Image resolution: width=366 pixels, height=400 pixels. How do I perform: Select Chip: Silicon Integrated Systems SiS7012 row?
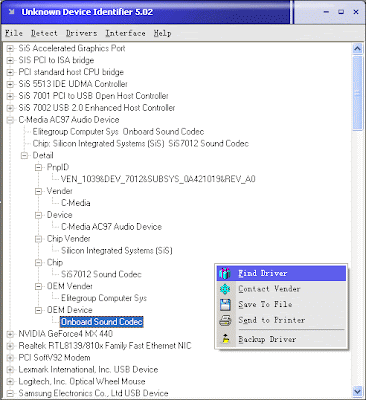141,144
